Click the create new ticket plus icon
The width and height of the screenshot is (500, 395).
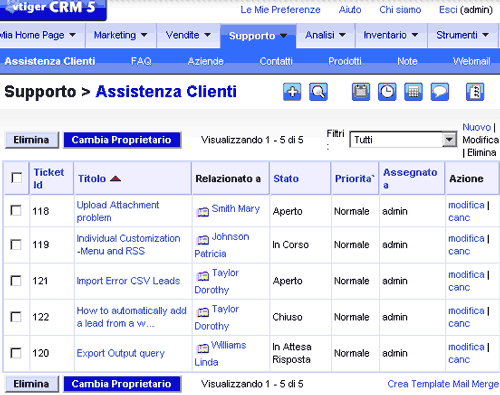292,92
